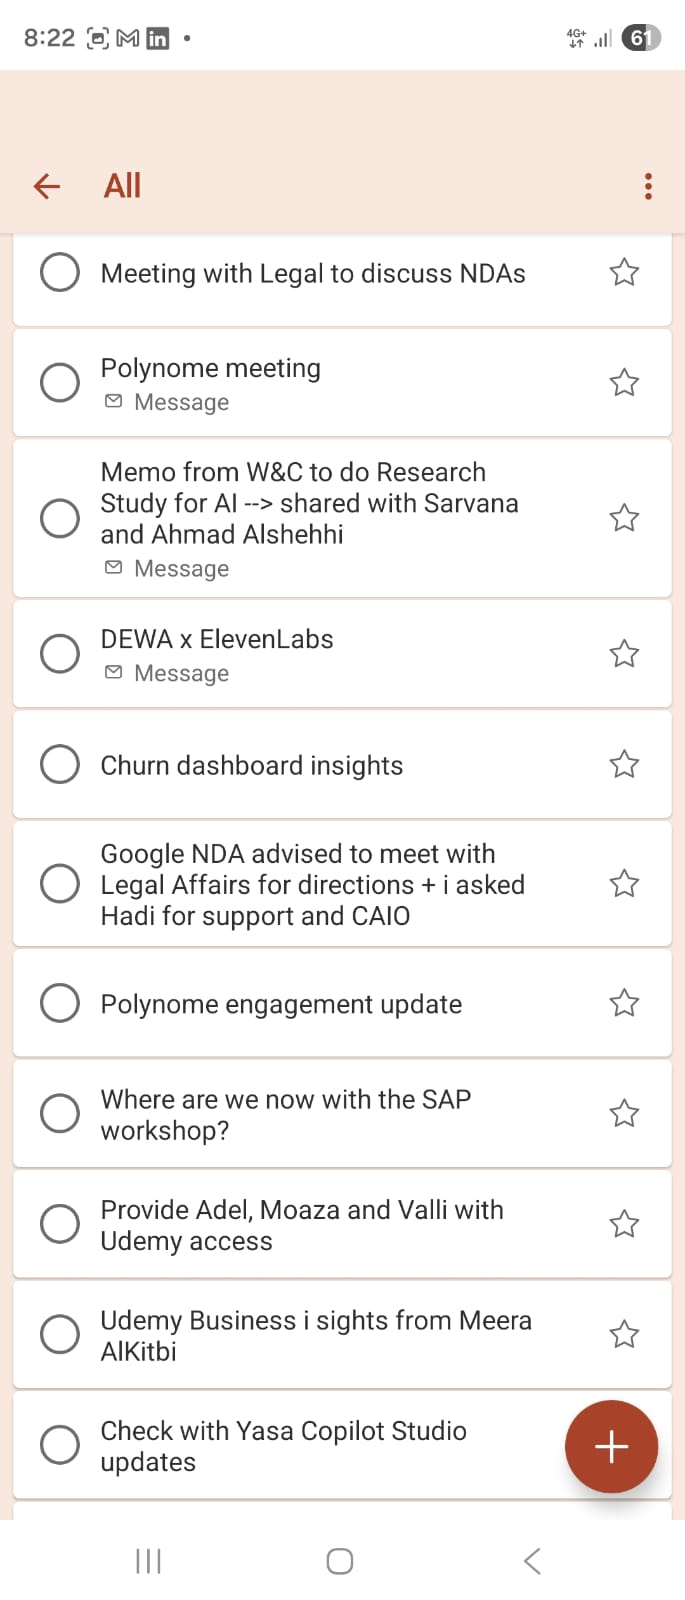Open the Message link under DEWA x ElevenLabs
The height and width of the screenshot is (1600, 685).
(180, 674)
